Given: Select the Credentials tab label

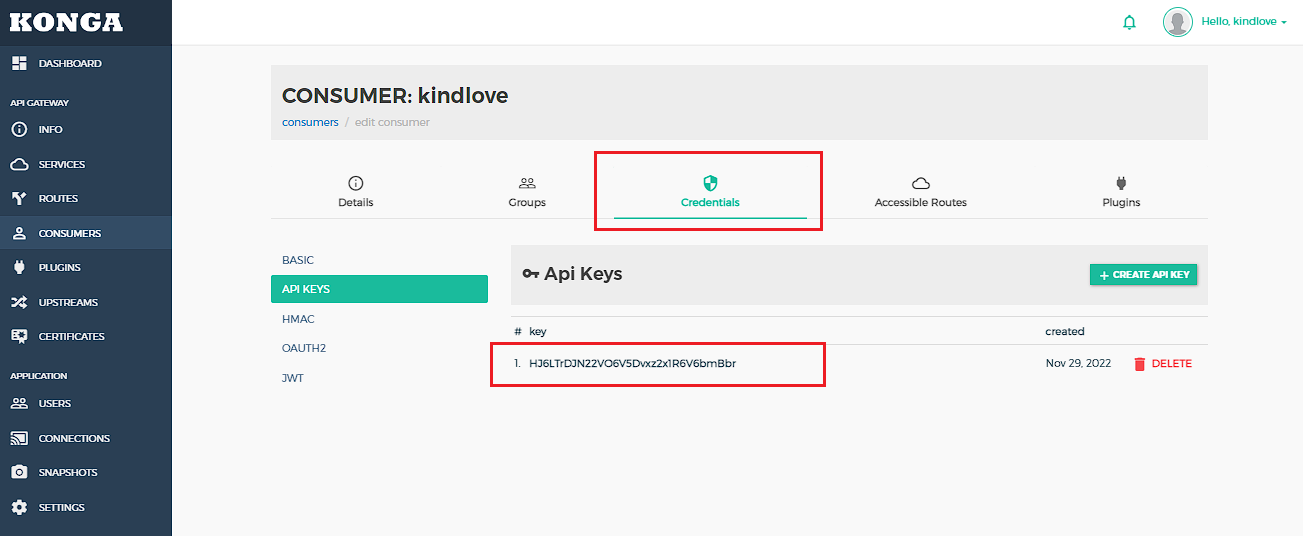Looking at the screenshot, I should click(710, 202).
